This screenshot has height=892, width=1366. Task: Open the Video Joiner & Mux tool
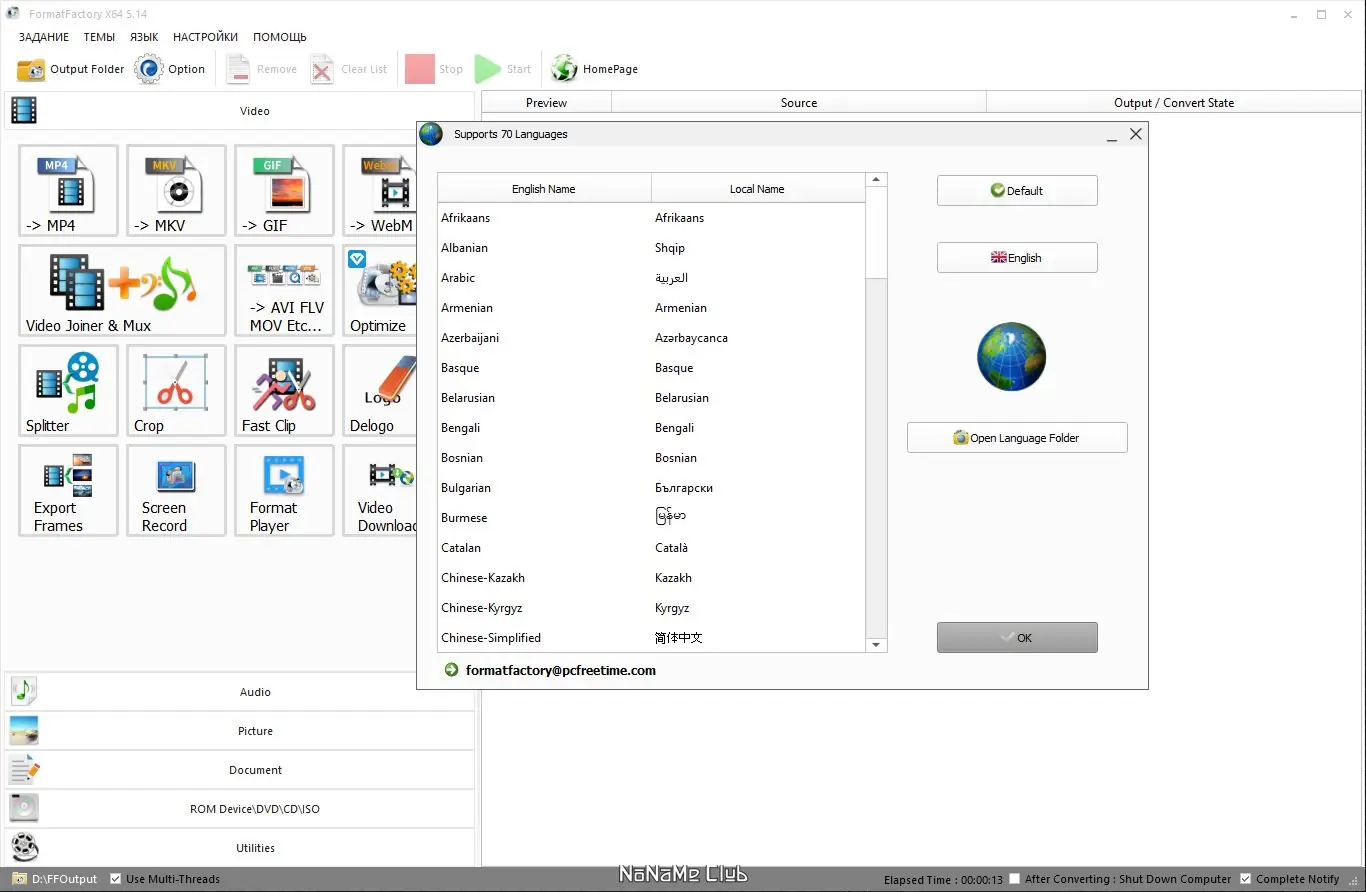(122, 290)
